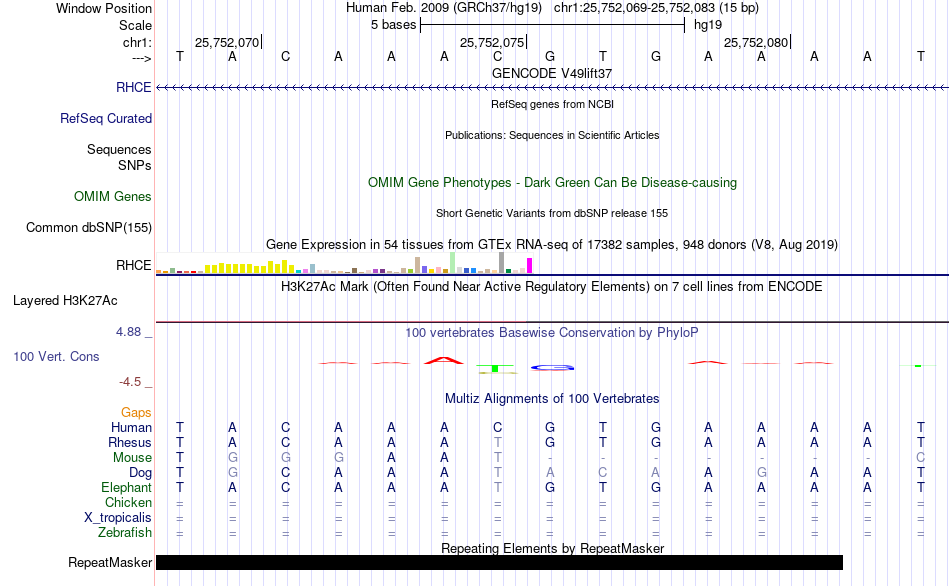Screen dimensions: 950x586
Task: Click the C base in the Mouse row
Action: pyautogui.click(x=920, y=458)
